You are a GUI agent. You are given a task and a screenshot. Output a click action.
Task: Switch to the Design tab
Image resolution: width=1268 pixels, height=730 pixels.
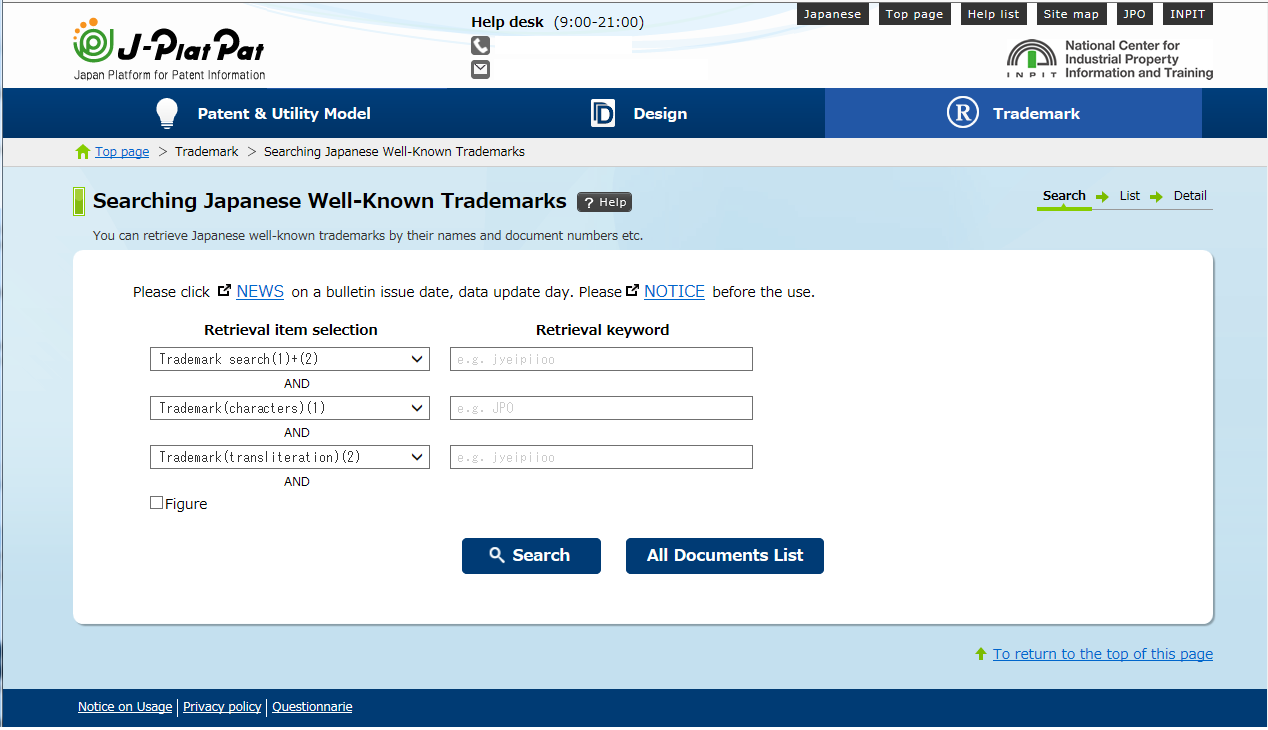[640, 114]
